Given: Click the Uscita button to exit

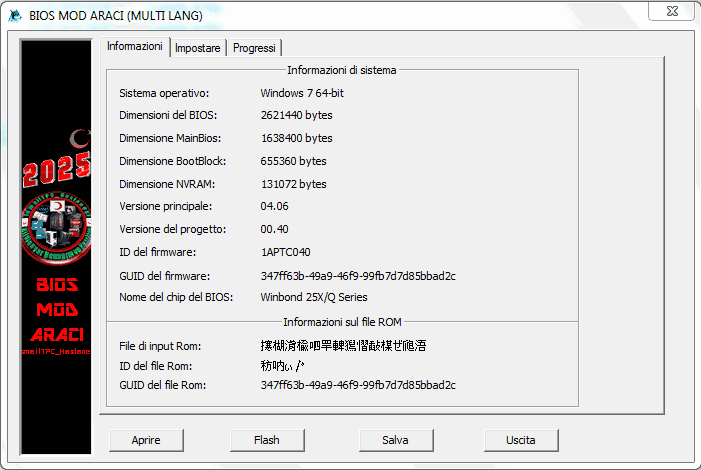Looking at the screenshot, I should pyautogui.click(x=520, y=440).
